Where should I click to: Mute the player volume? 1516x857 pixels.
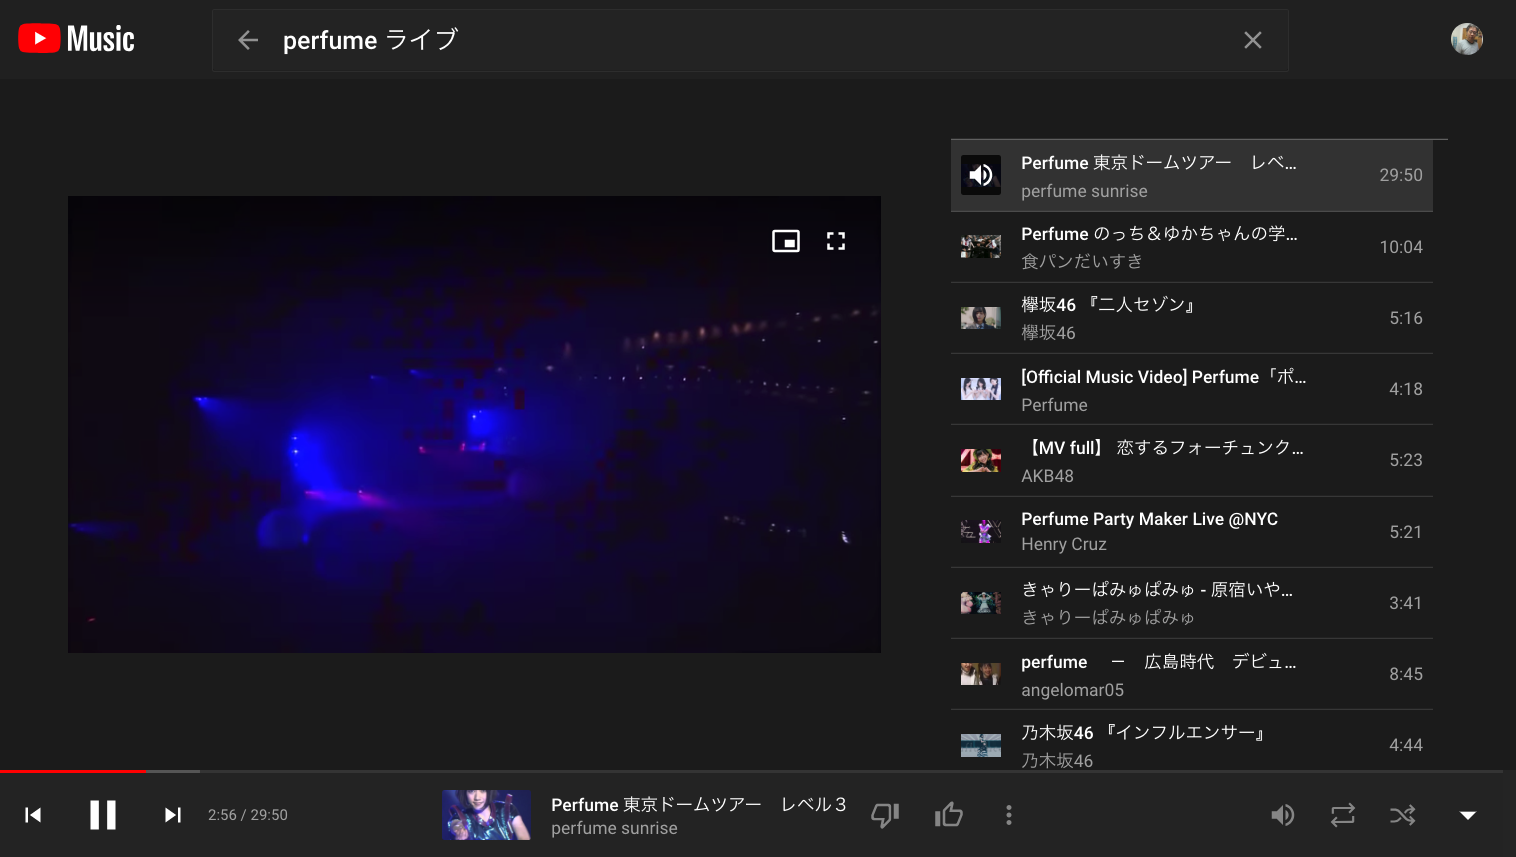coord(1282,815)
